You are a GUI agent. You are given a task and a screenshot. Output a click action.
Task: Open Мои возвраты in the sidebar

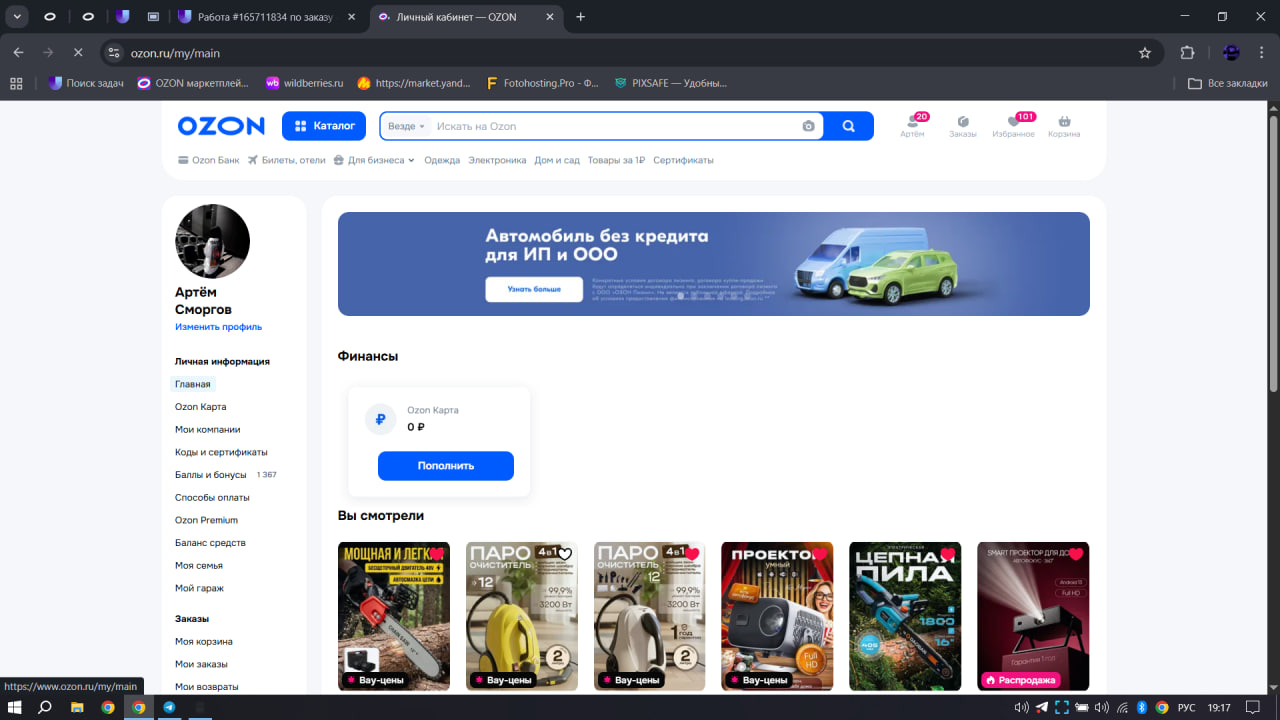pyautogui.click(x=207, y=687)
